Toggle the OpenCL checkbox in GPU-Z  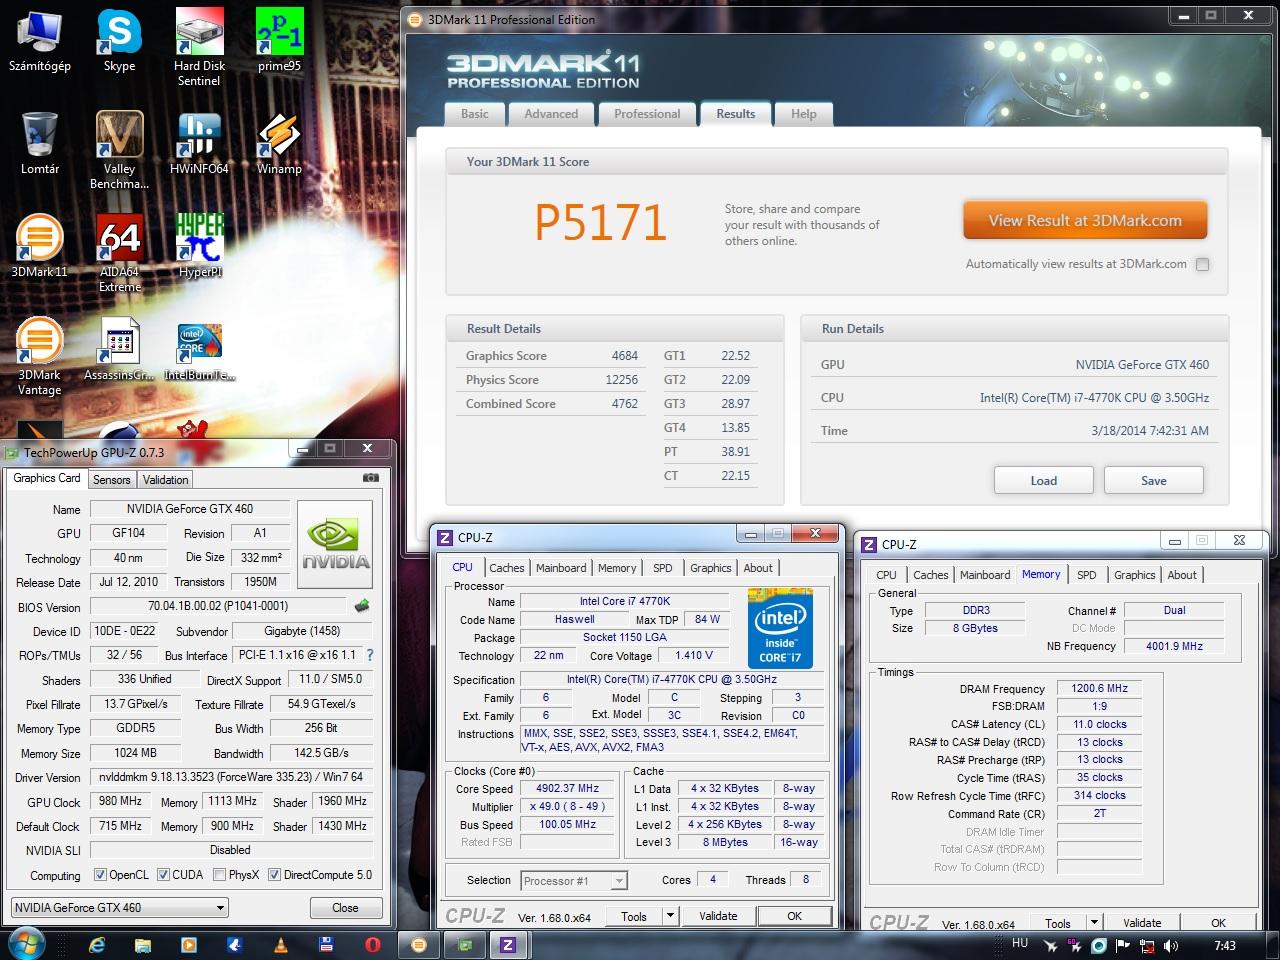point(100,875)
